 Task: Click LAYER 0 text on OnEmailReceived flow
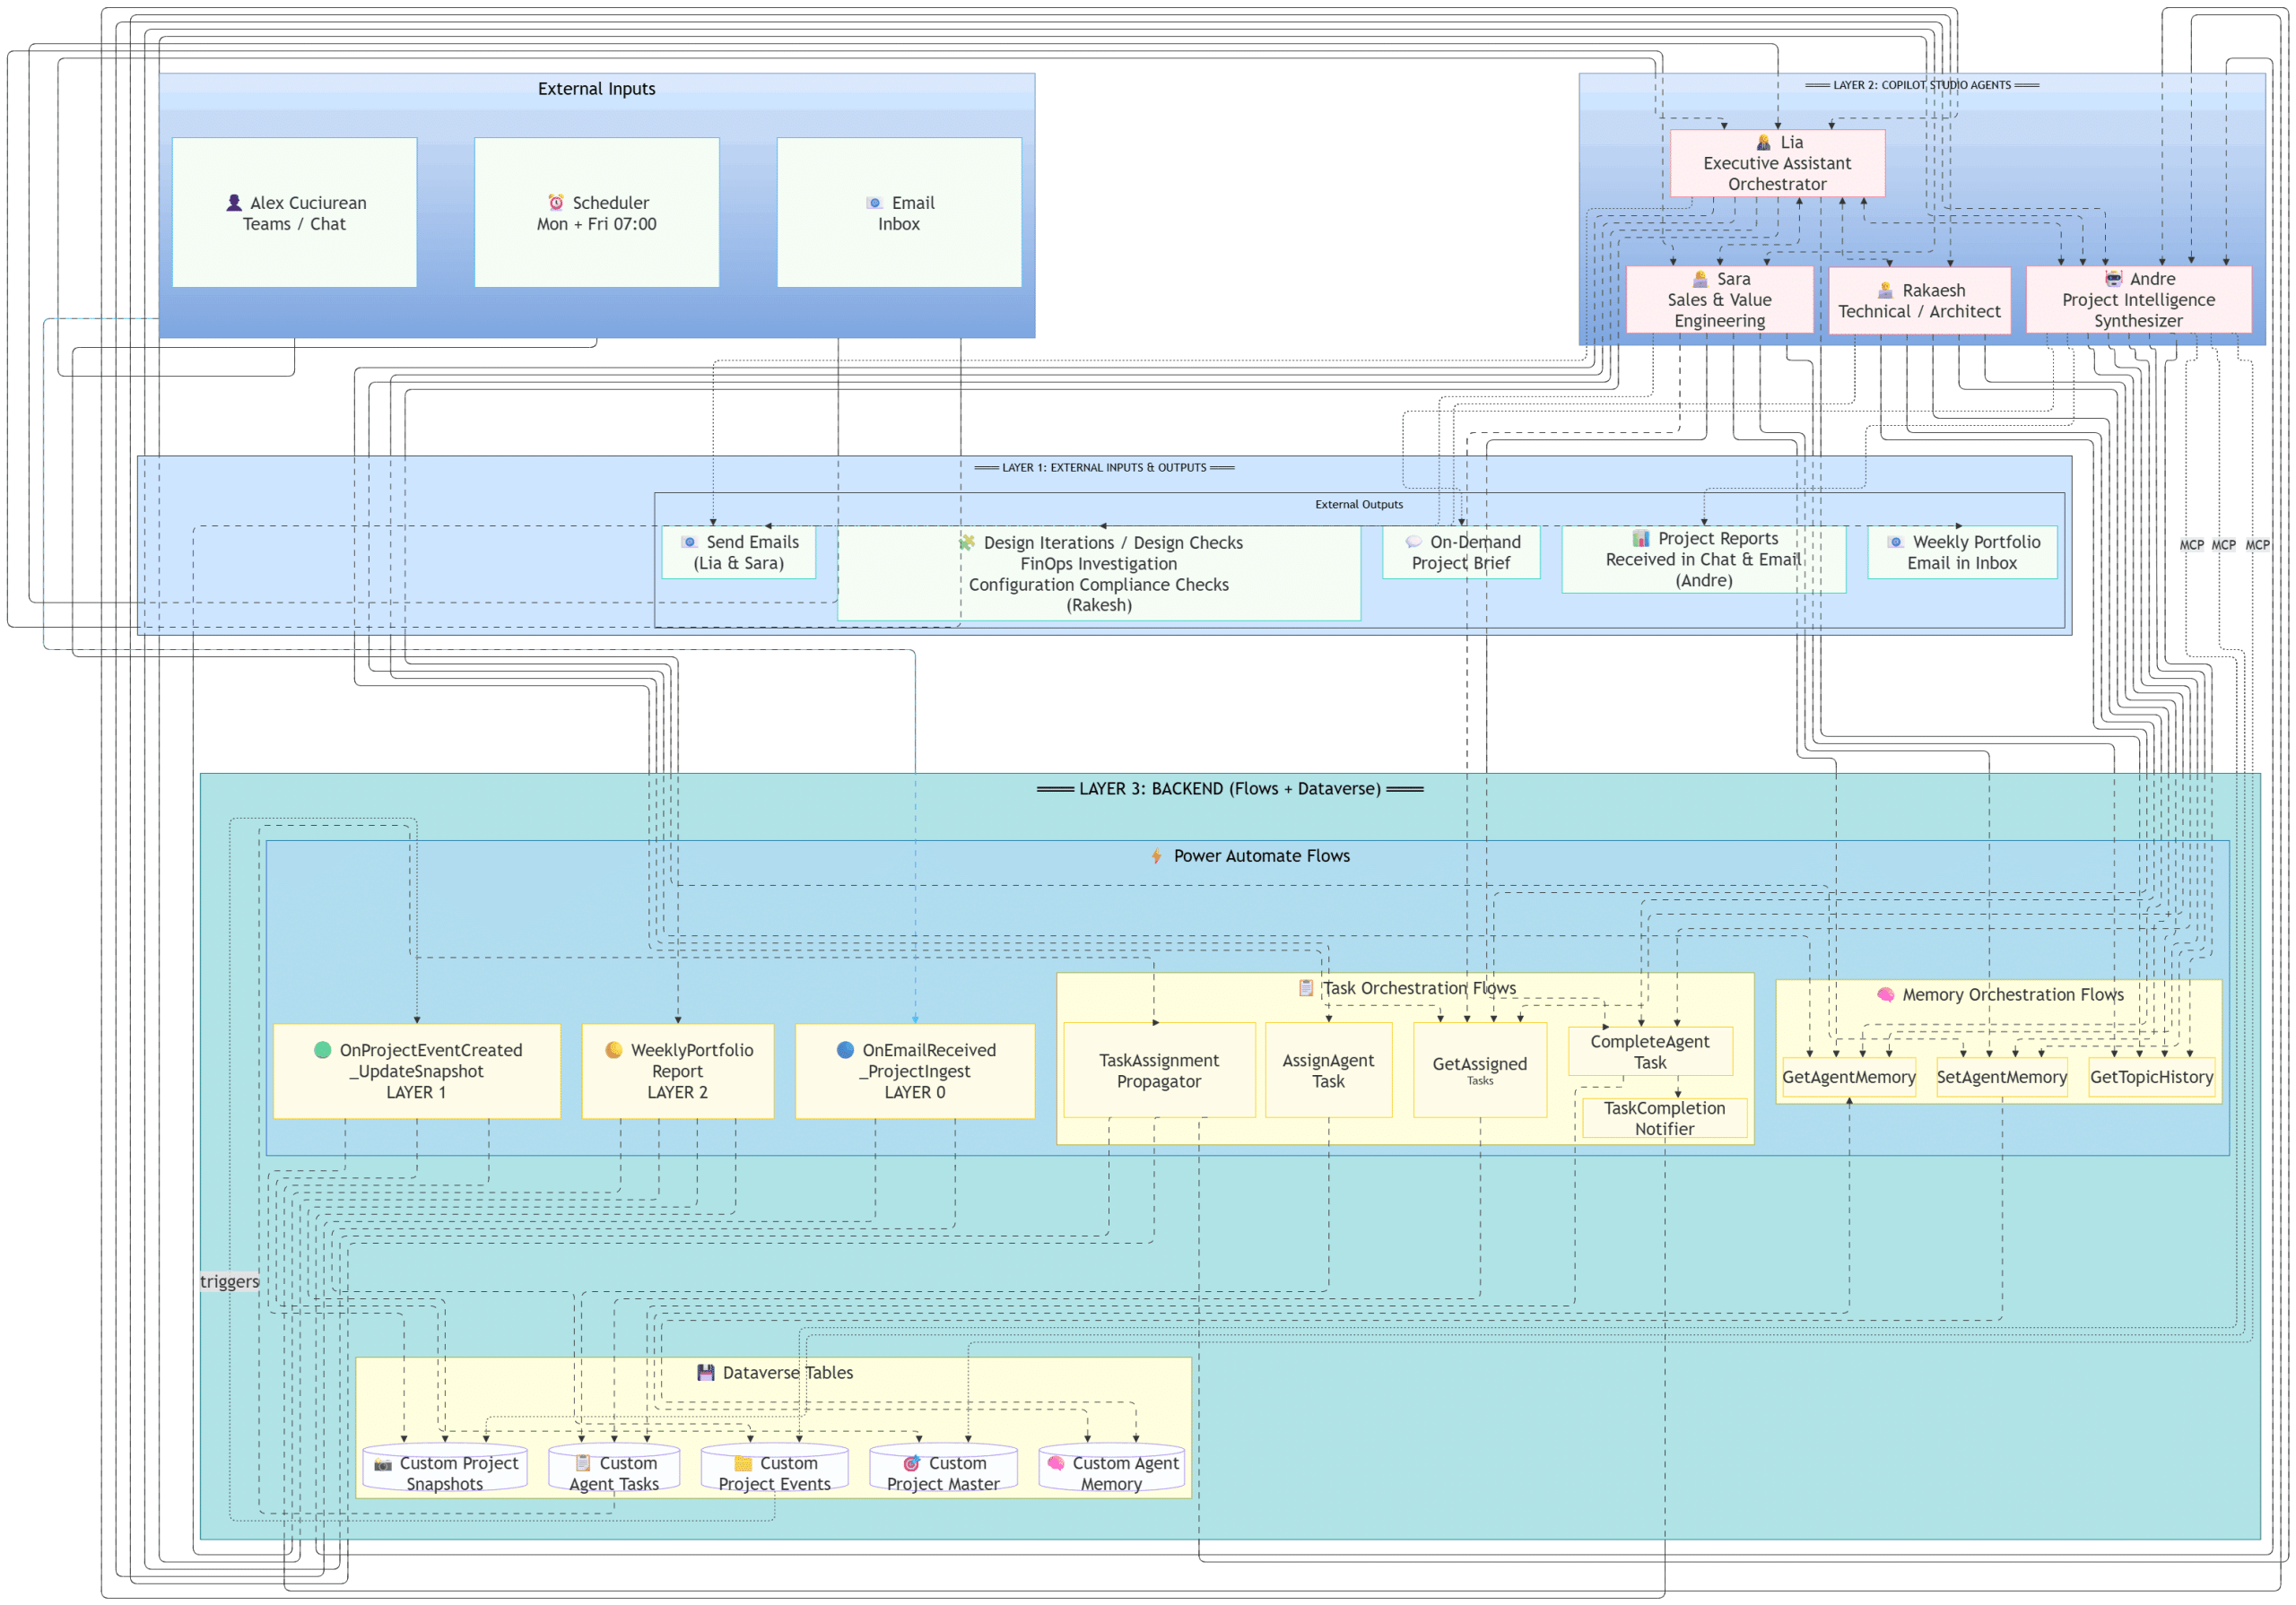pos(915,1093)
